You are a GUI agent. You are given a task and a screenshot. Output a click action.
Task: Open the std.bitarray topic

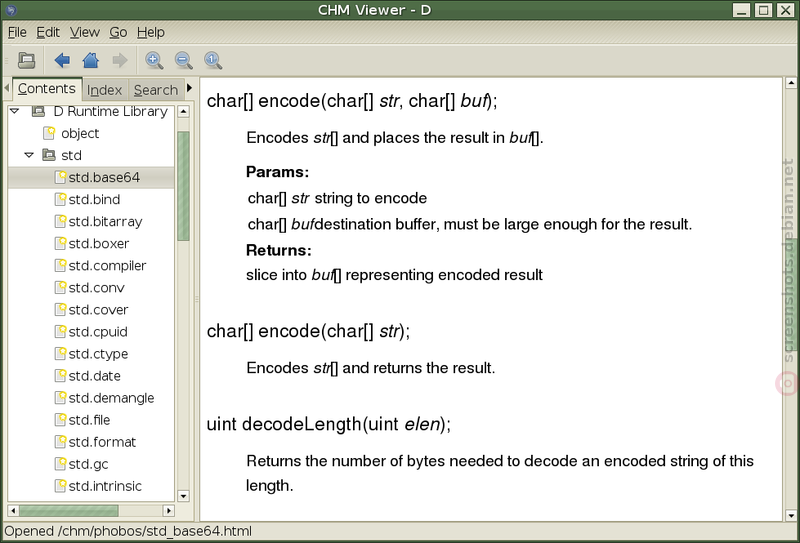tap(105, 221)
